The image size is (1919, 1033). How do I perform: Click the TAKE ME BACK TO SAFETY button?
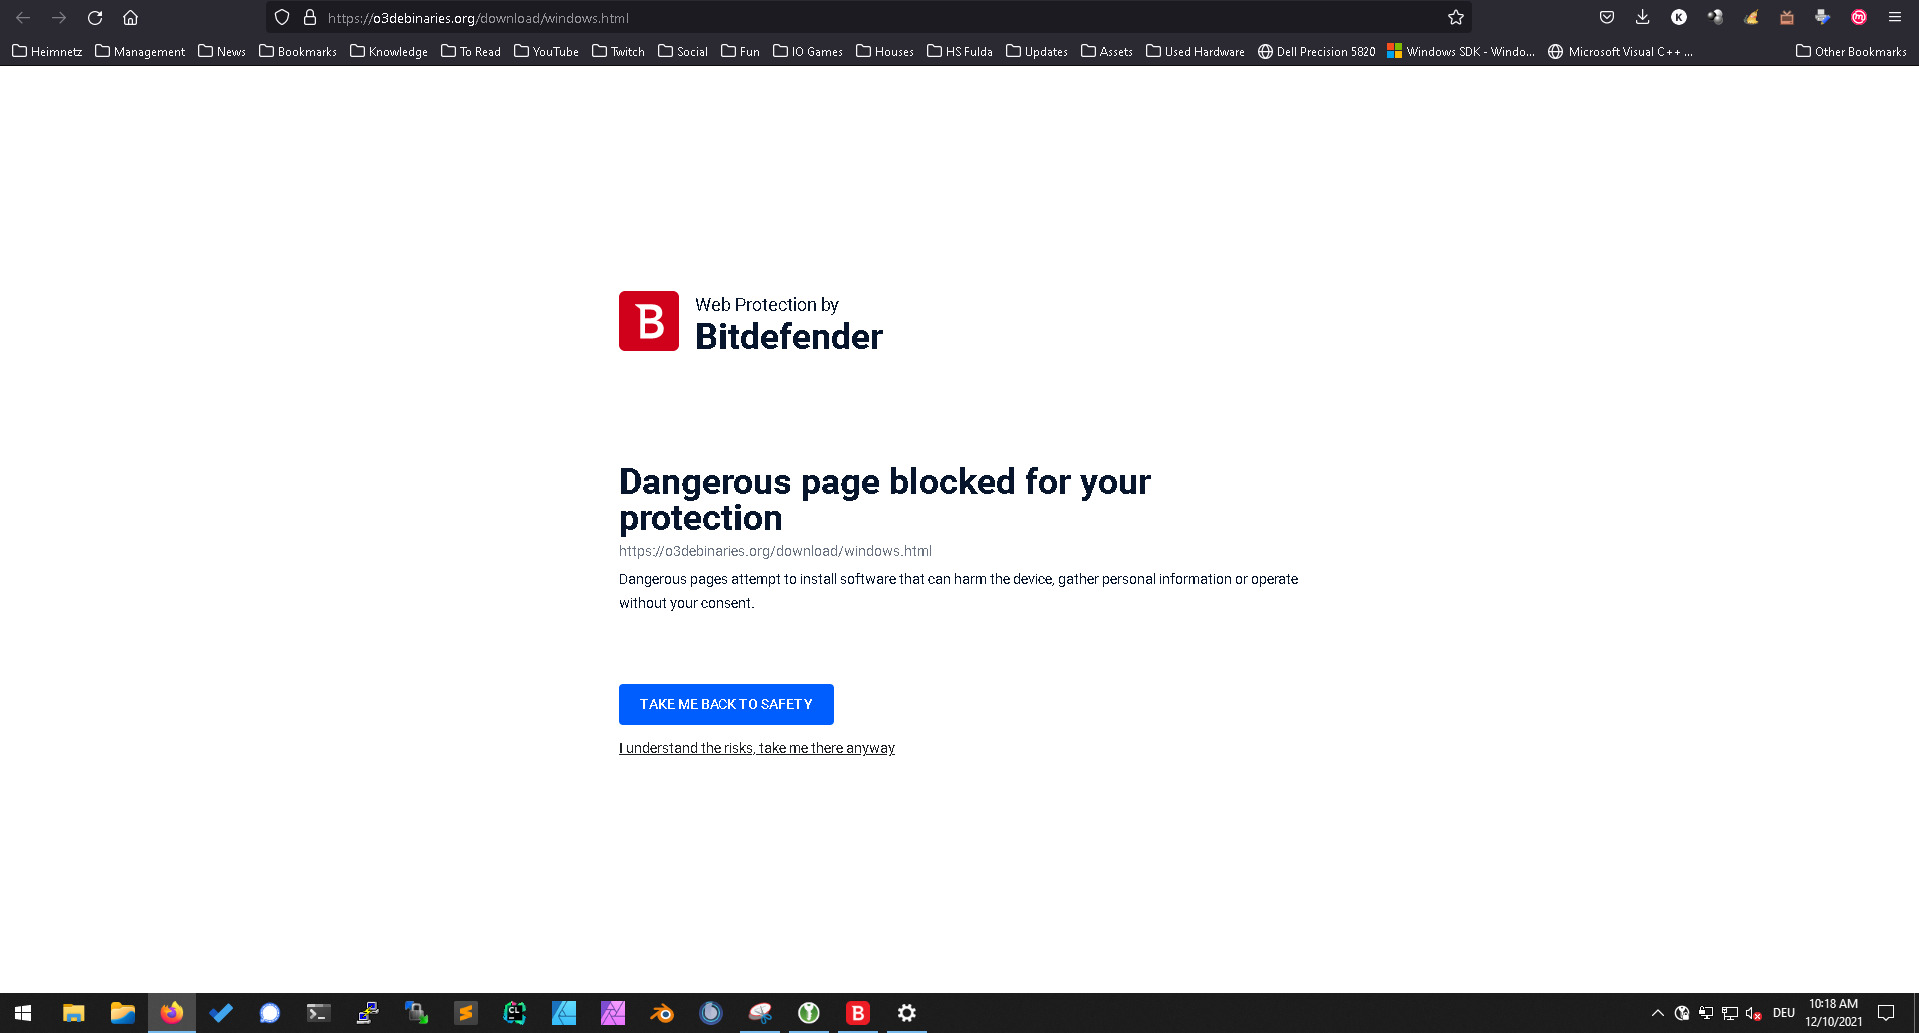tap(726, 704)
